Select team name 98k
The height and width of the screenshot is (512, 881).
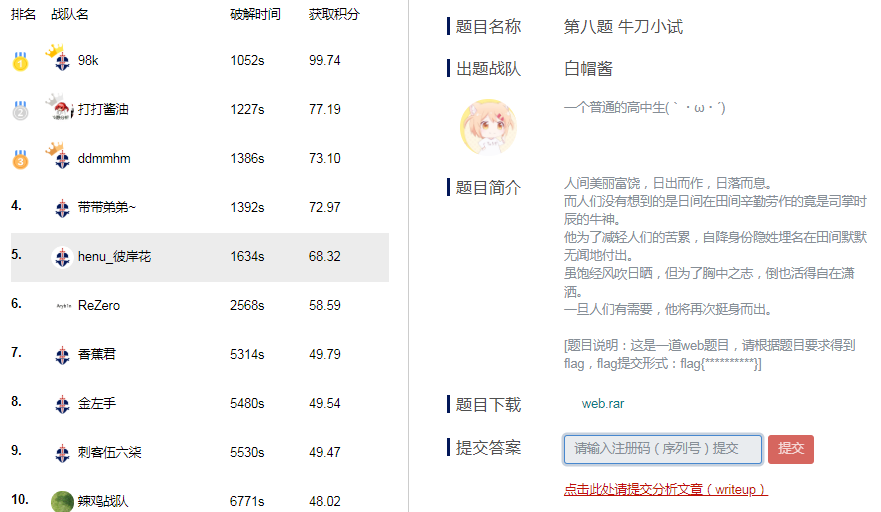(x=88, y=61)
